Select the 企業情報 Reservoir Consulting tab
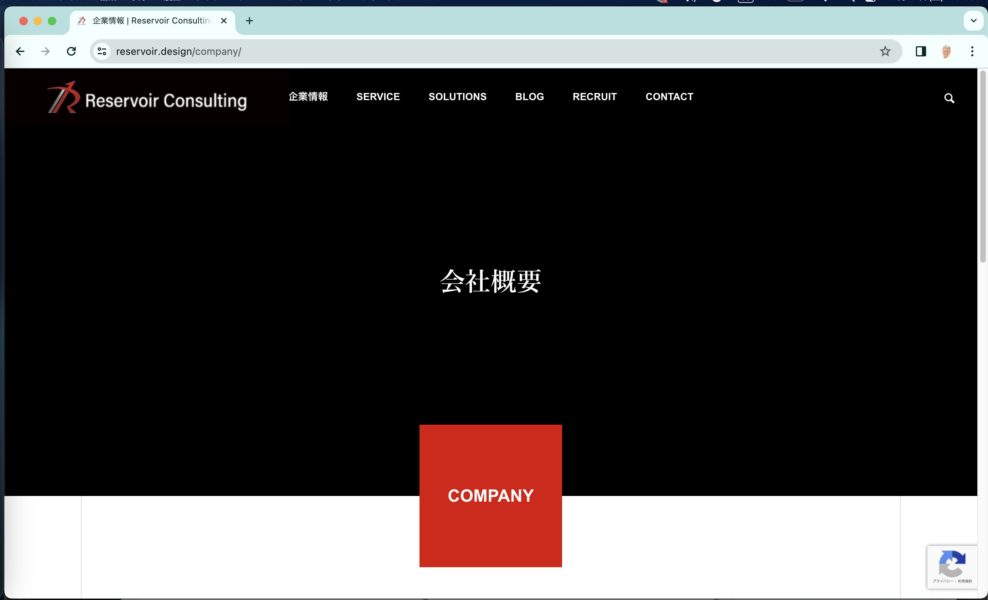This screenshot has height=600, width=988. point(152,21)
